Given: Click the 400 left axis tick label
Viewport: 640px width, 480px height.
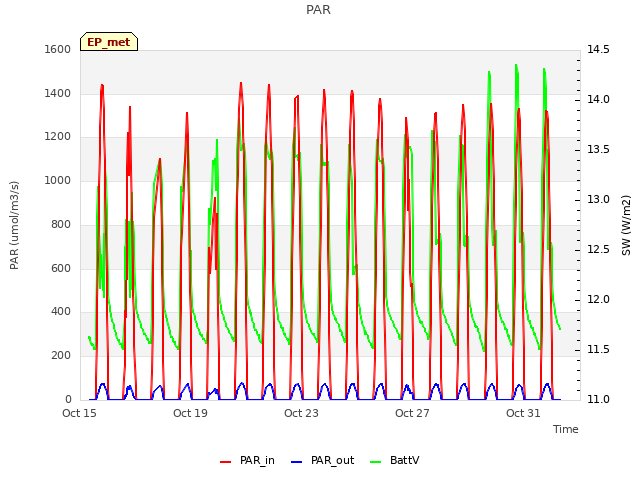Looking at the screenshot, I should tap(61, 311).
